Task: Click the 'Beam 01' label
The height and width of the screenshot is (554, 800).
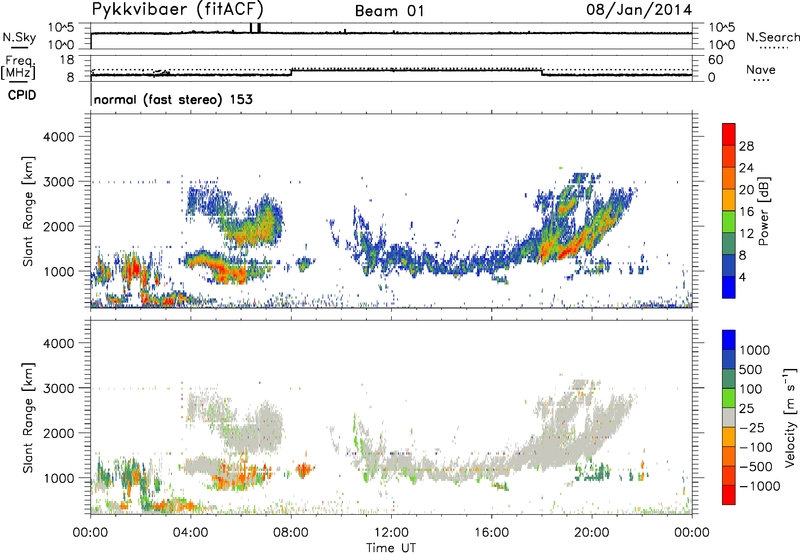Action: click(x=390, y=11)
